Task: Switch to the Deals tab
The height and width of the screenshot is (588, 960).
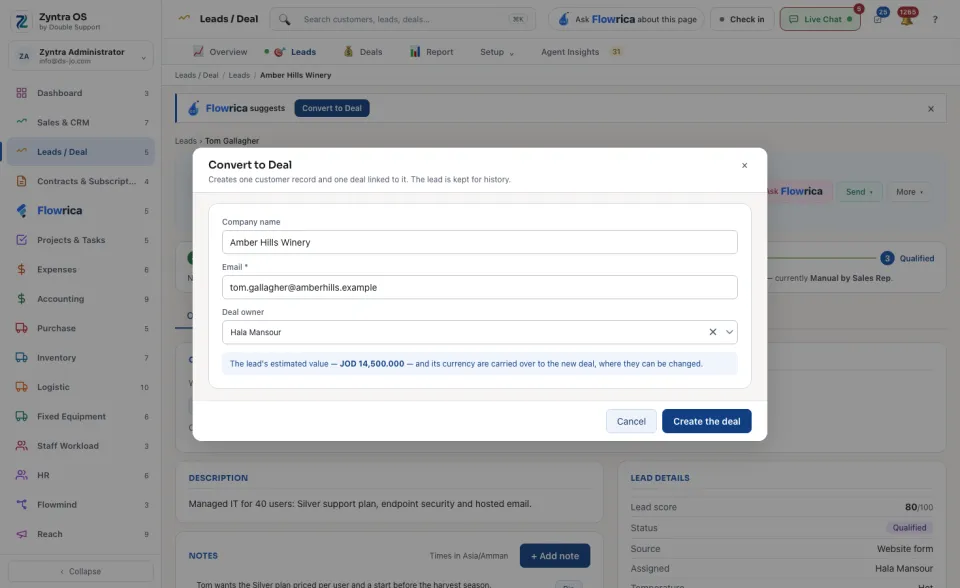Action: (362, 52)
